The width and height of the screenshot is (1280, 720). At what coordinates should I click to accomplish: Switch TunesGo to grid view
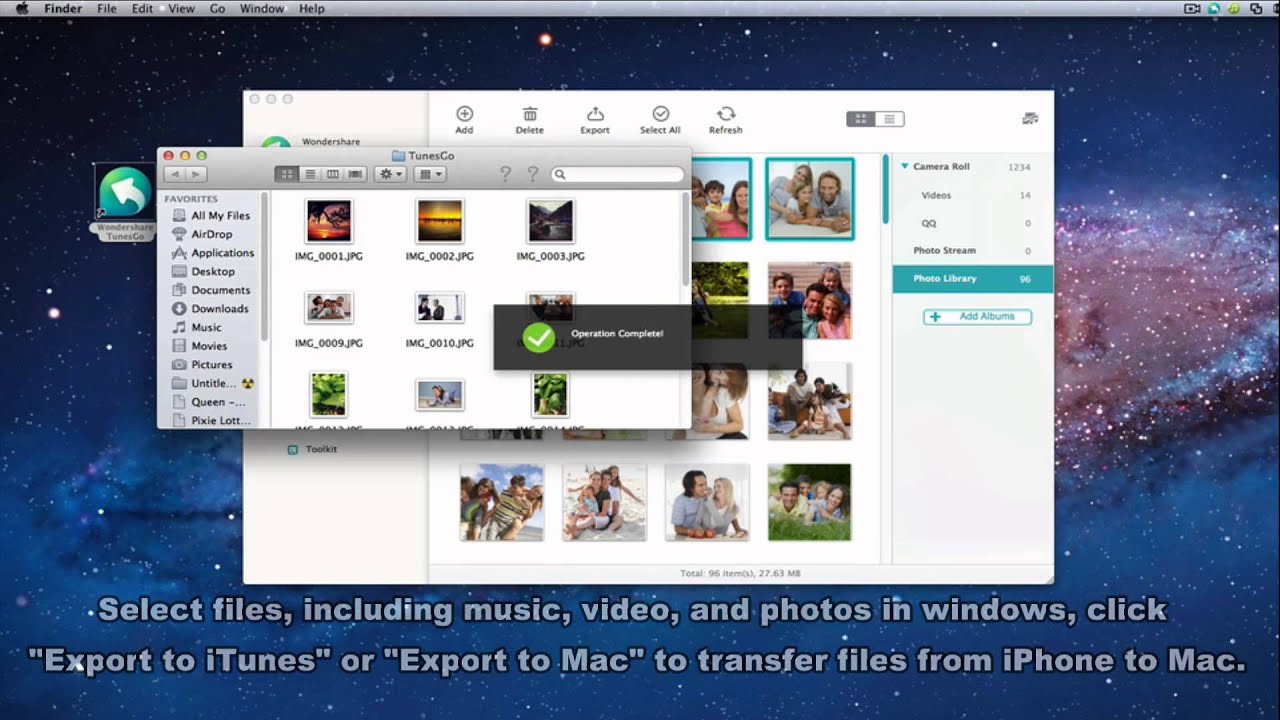point(861,119)
